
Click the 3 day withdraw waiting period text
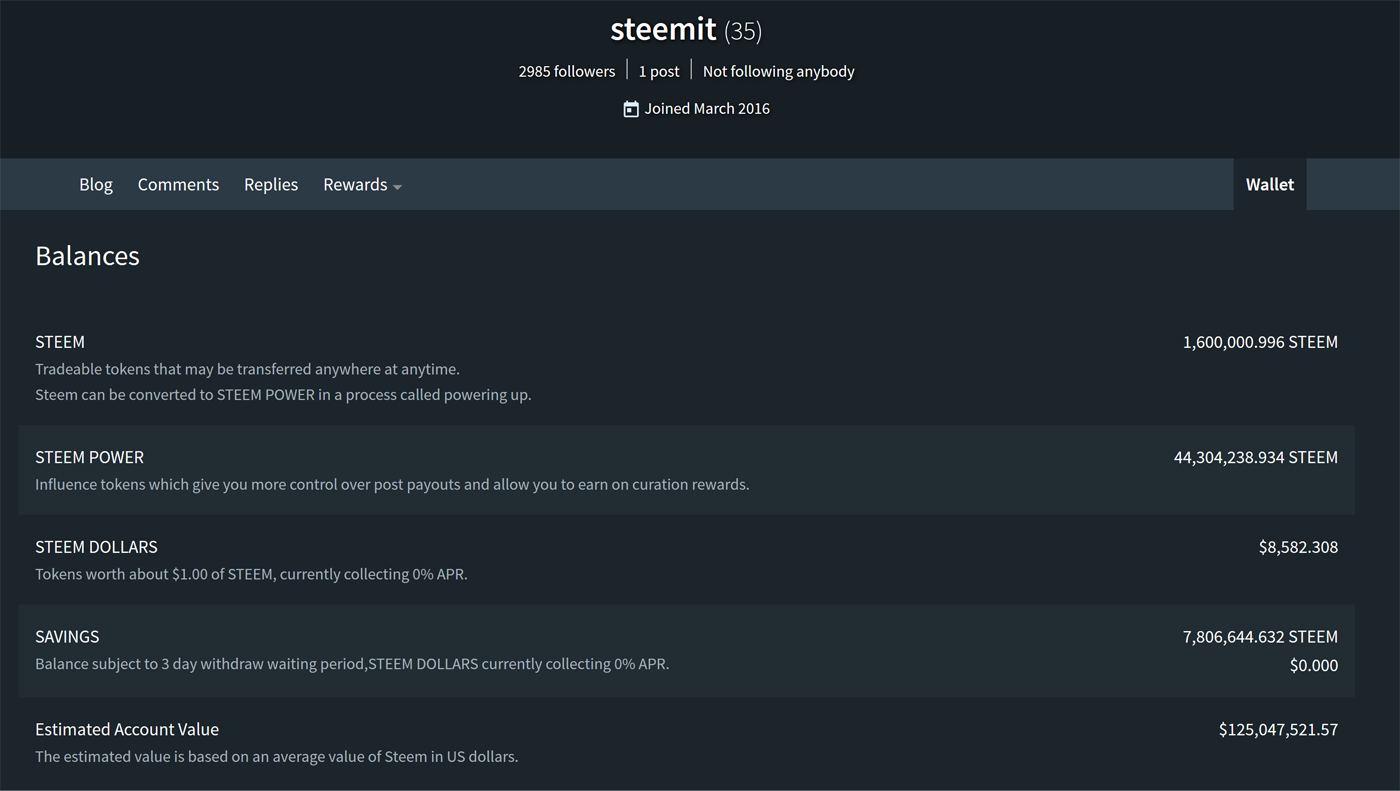coord(352,663)
